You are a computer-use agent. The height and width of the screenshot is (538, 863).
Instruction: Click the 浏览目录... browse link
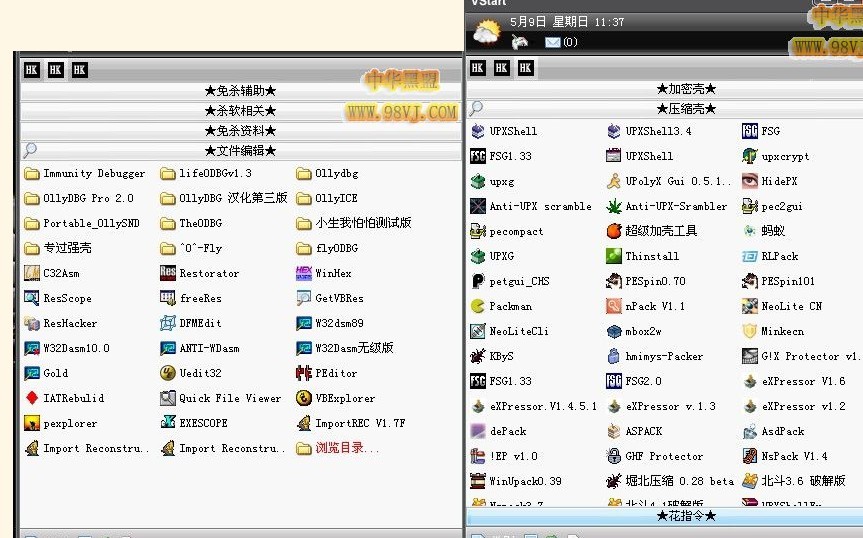(347, 448)
